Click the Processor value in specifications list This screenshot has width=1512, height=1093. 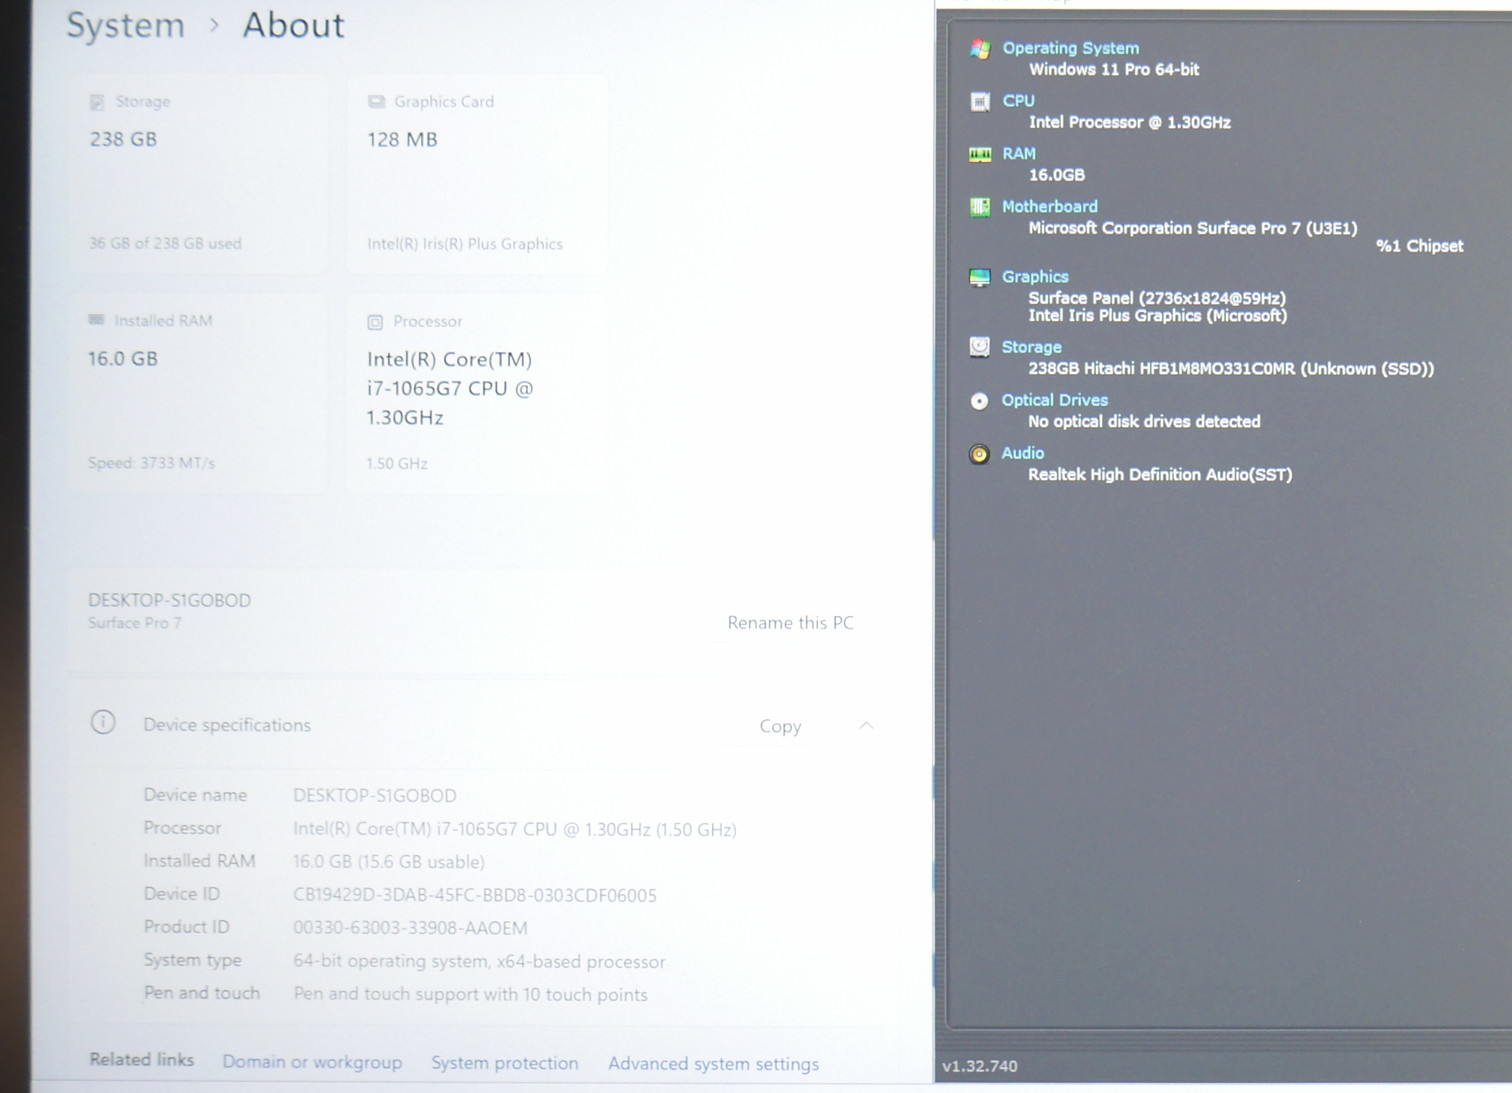point(515,829)
